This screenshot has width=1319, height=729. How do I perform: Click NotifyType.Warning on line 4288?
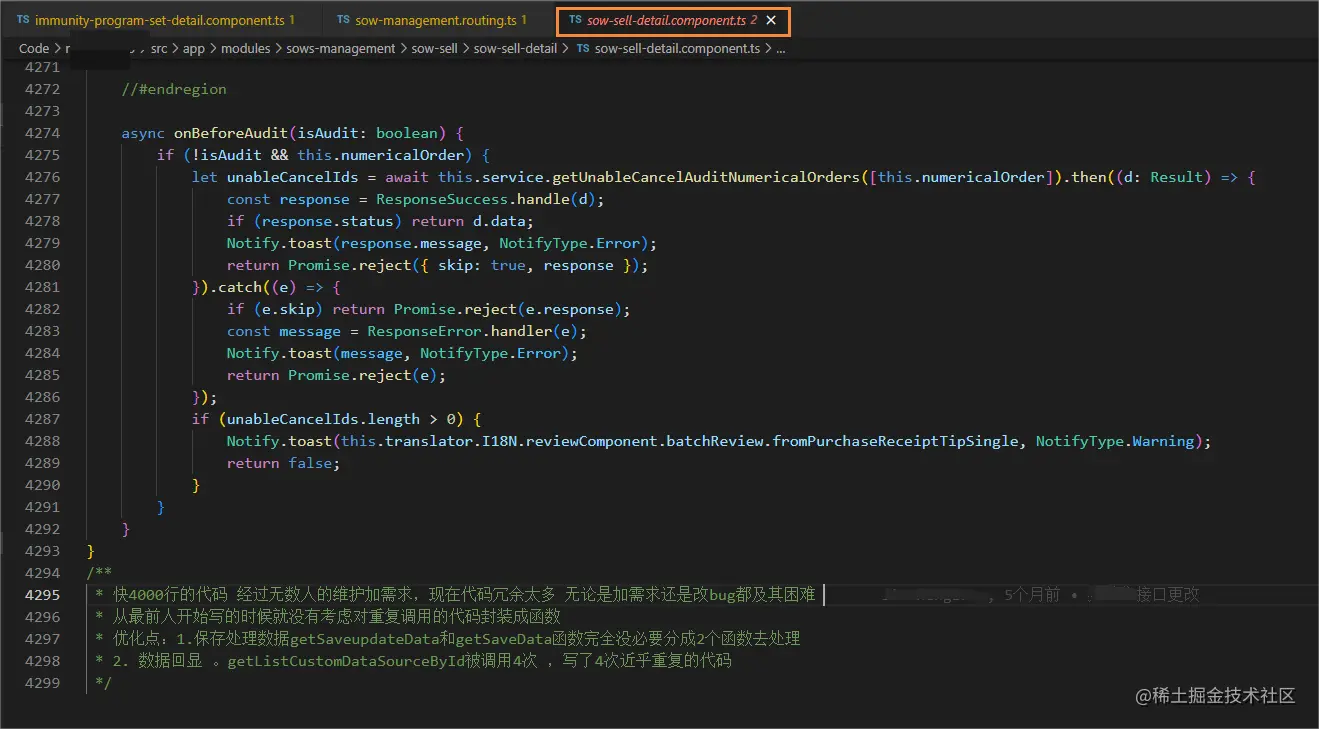point(1115,441)
